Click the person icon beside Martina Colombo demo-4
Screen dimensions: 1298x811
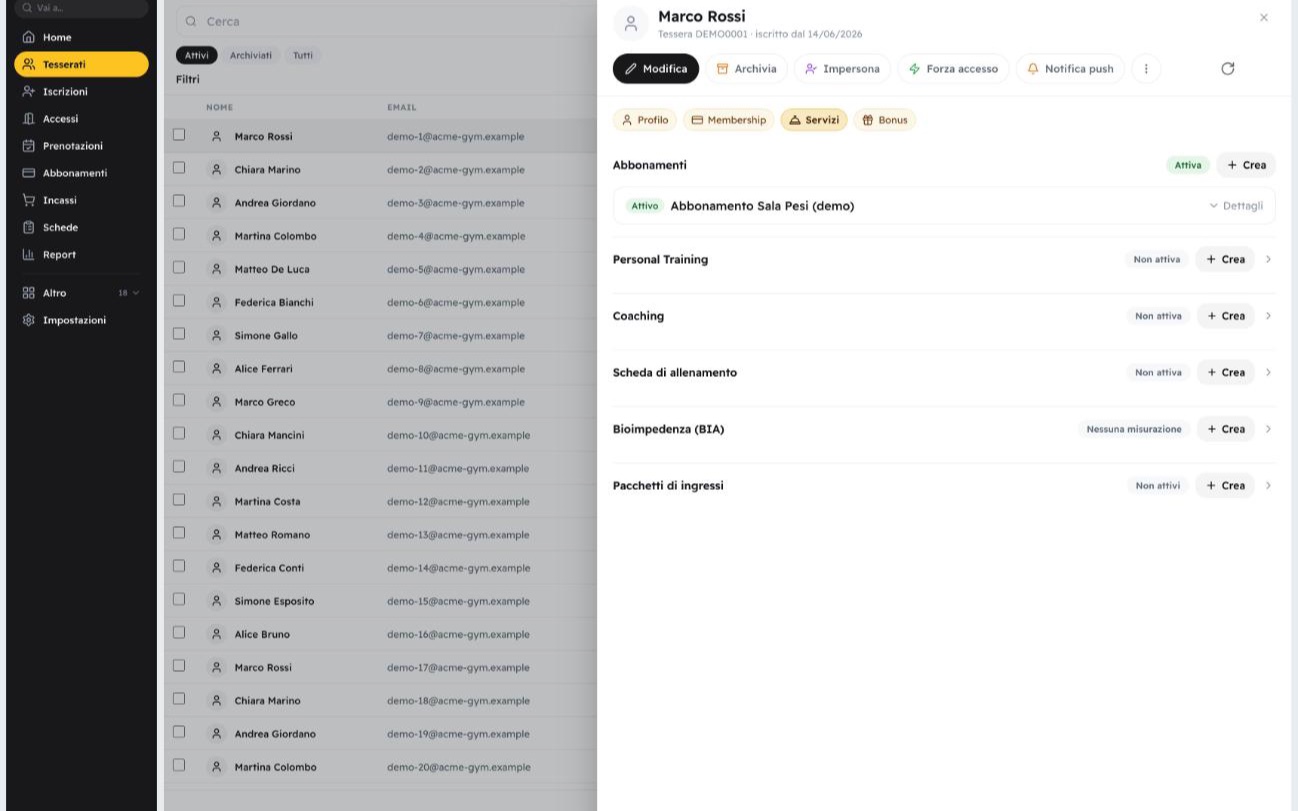[x=216, y=236]
